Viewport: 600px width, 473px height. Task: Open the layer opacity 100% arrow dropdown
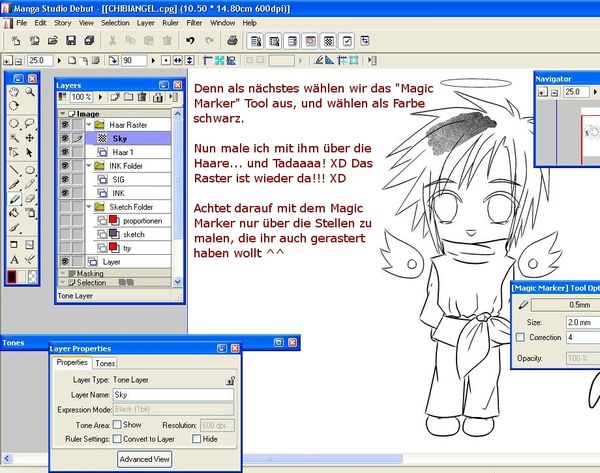100,97
